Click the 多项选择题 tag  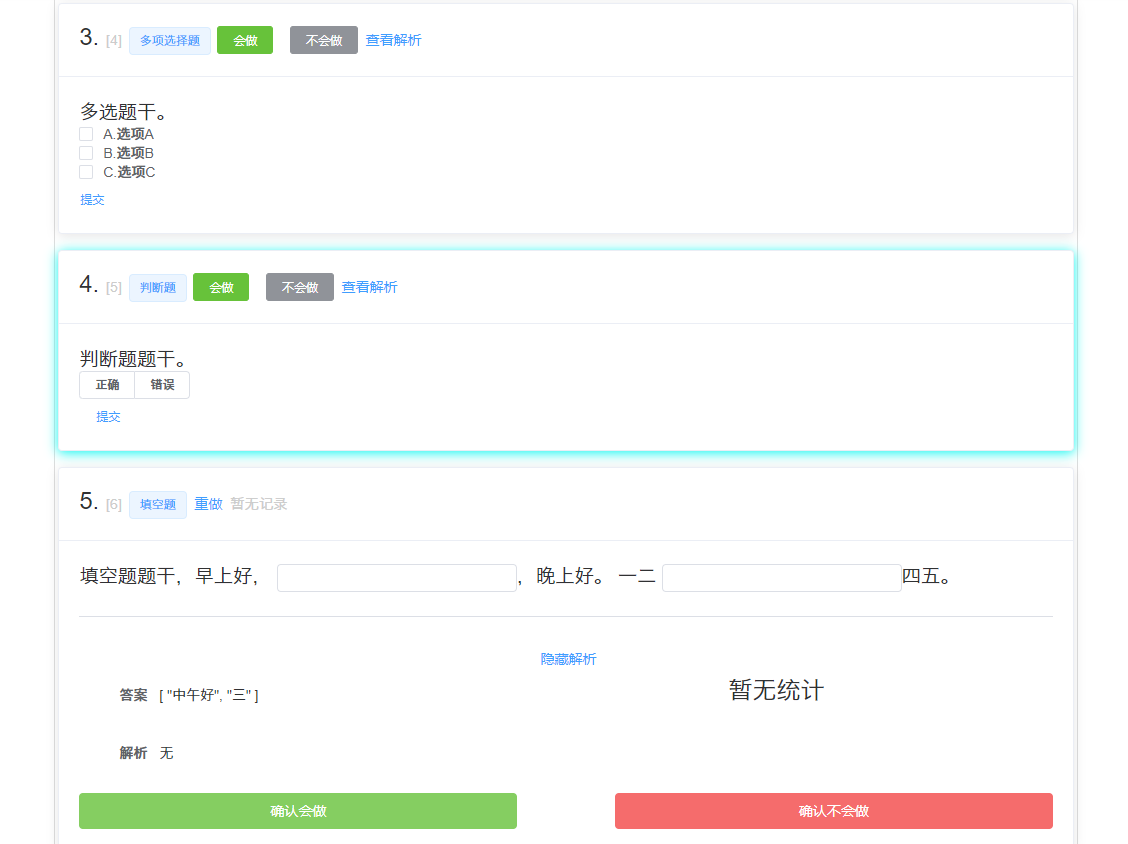(x=170, y=41)
